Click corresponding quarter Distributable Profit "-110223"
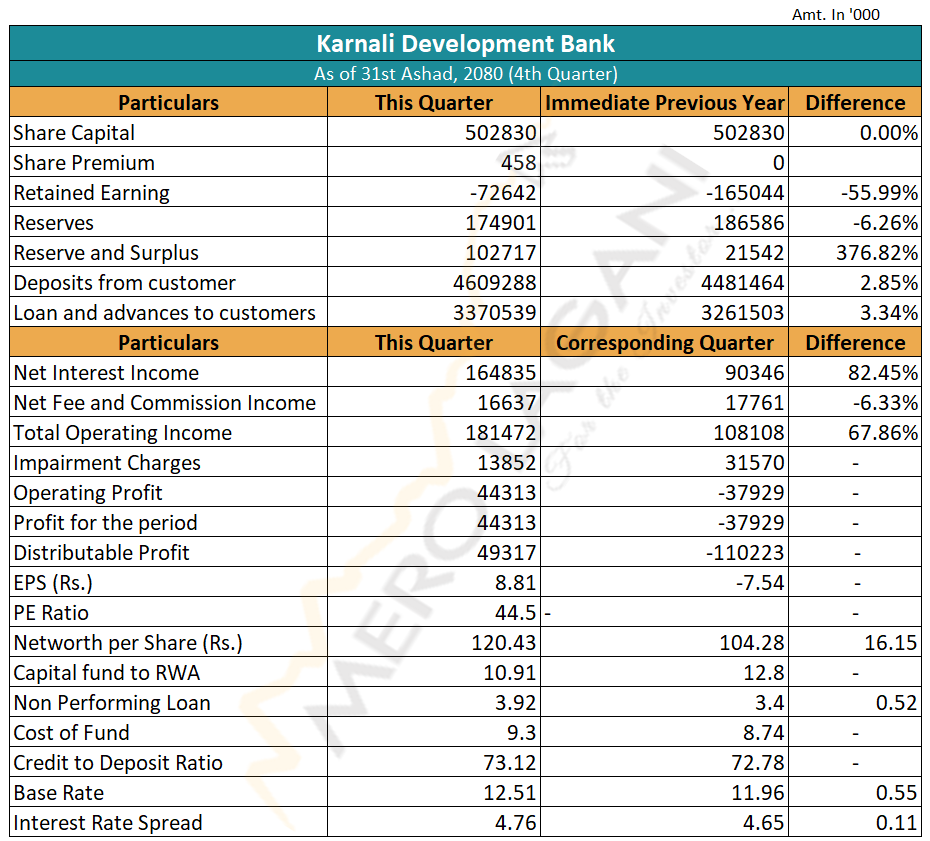Image resolution: width=930 pixels, height=841 pixels. pyautogui.click(x=745, y=553)
